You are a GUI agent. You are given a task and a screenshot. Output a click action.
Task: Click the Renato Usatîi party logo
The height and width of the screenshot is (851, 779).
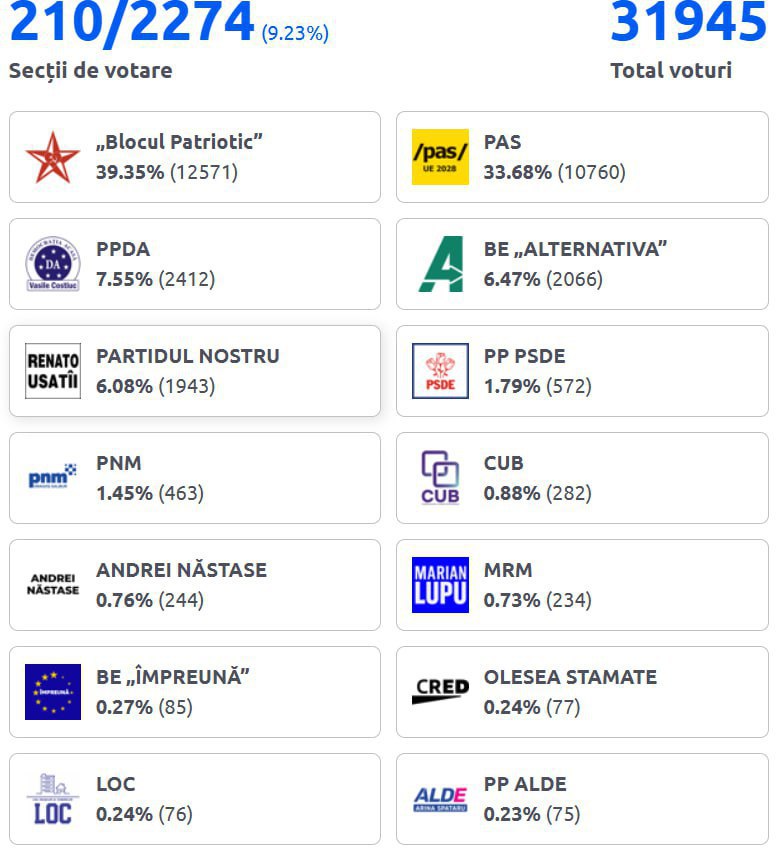click(x=52, y=371)
